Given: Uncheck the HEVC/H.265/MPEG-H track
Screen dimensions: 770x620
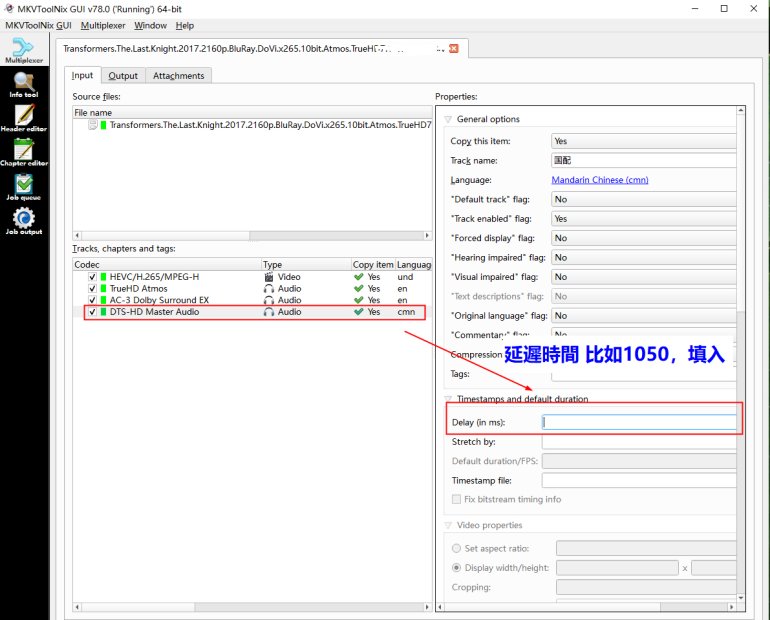Looking at the screenshot, I should point(92,277).
